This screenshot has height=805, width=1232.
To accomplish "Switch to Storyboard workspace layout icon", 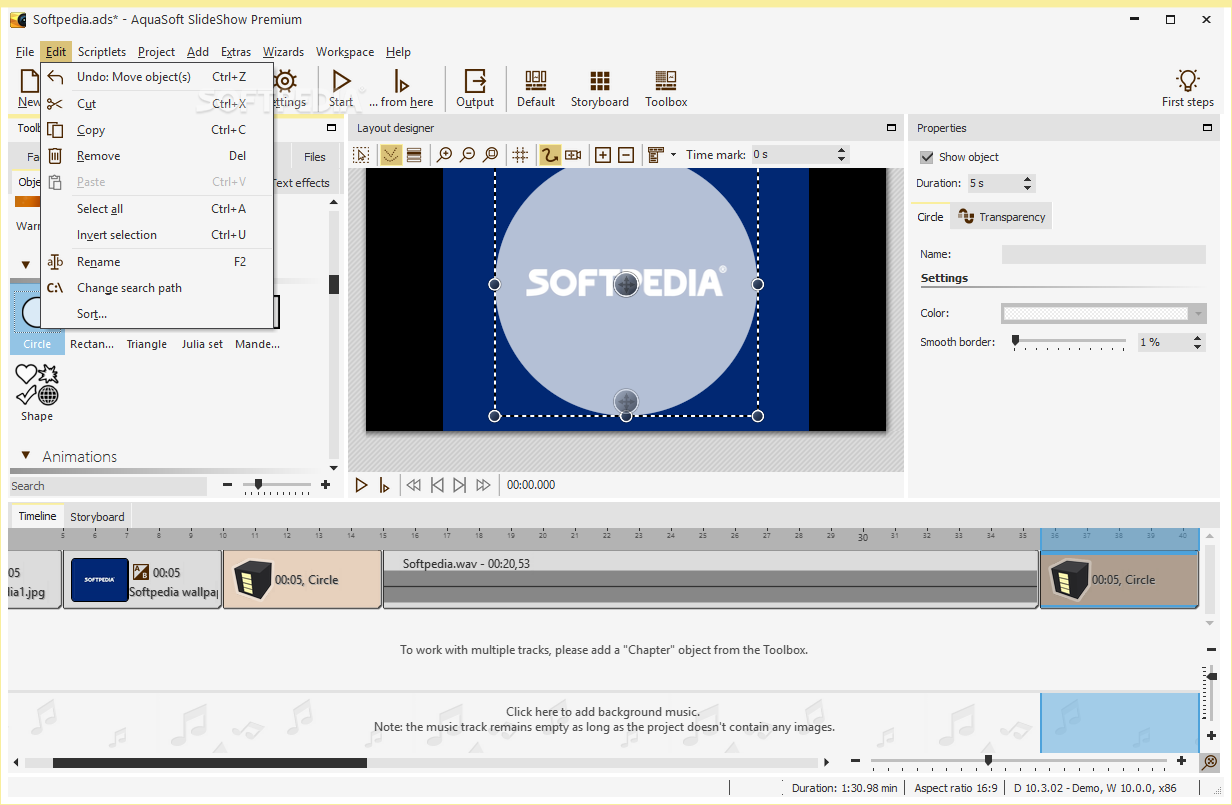I will pyautogui.click(x=600, y=81).
